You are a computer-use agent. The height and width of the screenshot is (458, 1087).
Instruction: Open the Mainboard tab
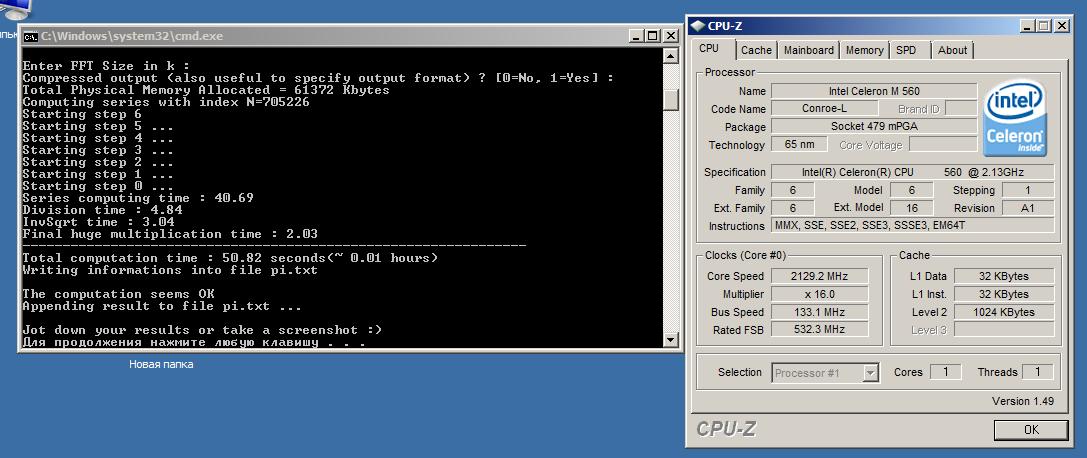[808, 50]
